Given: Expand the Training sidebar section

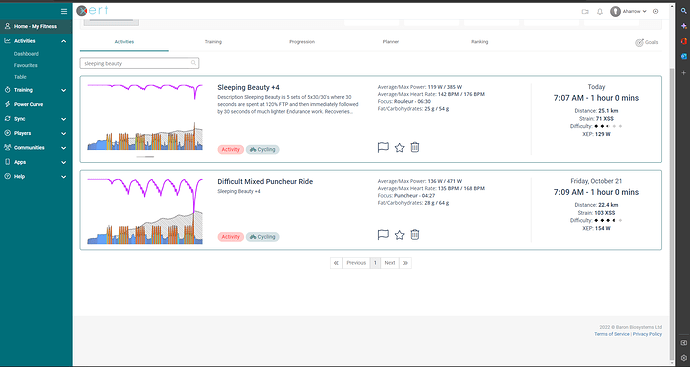Looking at the screenshot, I should pos(63,90).
